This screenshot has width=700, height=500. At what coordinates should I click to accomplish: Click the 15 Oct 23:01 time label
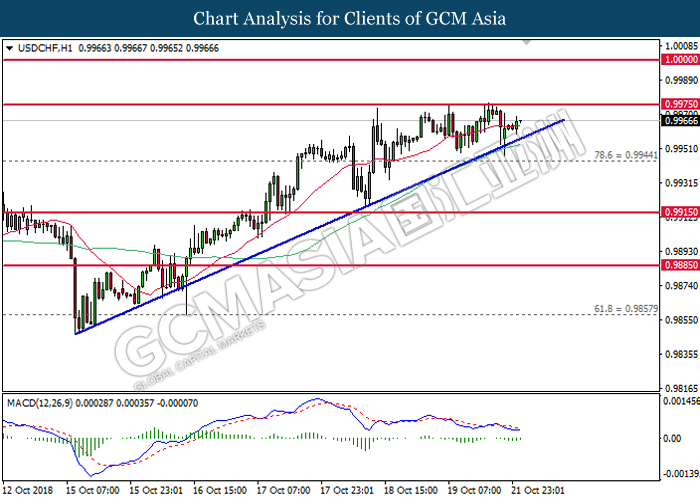point(156,490)
